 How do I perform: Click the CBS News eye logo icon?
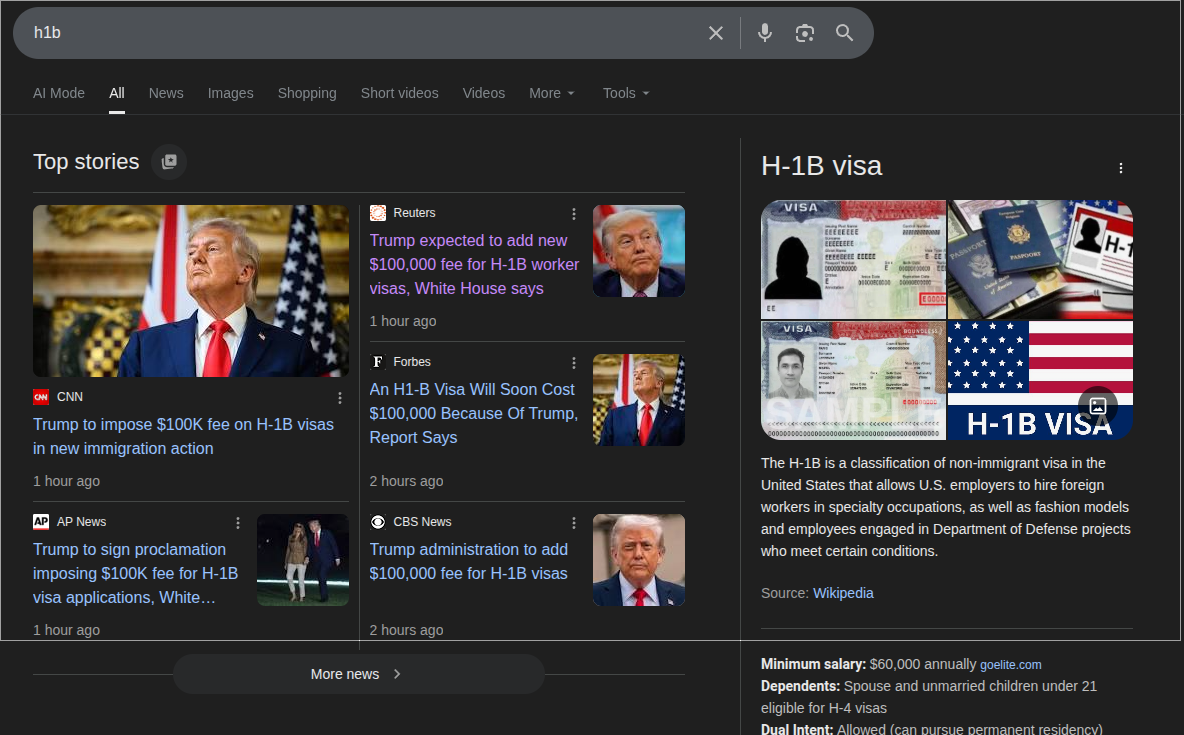(x=378, y=522)
